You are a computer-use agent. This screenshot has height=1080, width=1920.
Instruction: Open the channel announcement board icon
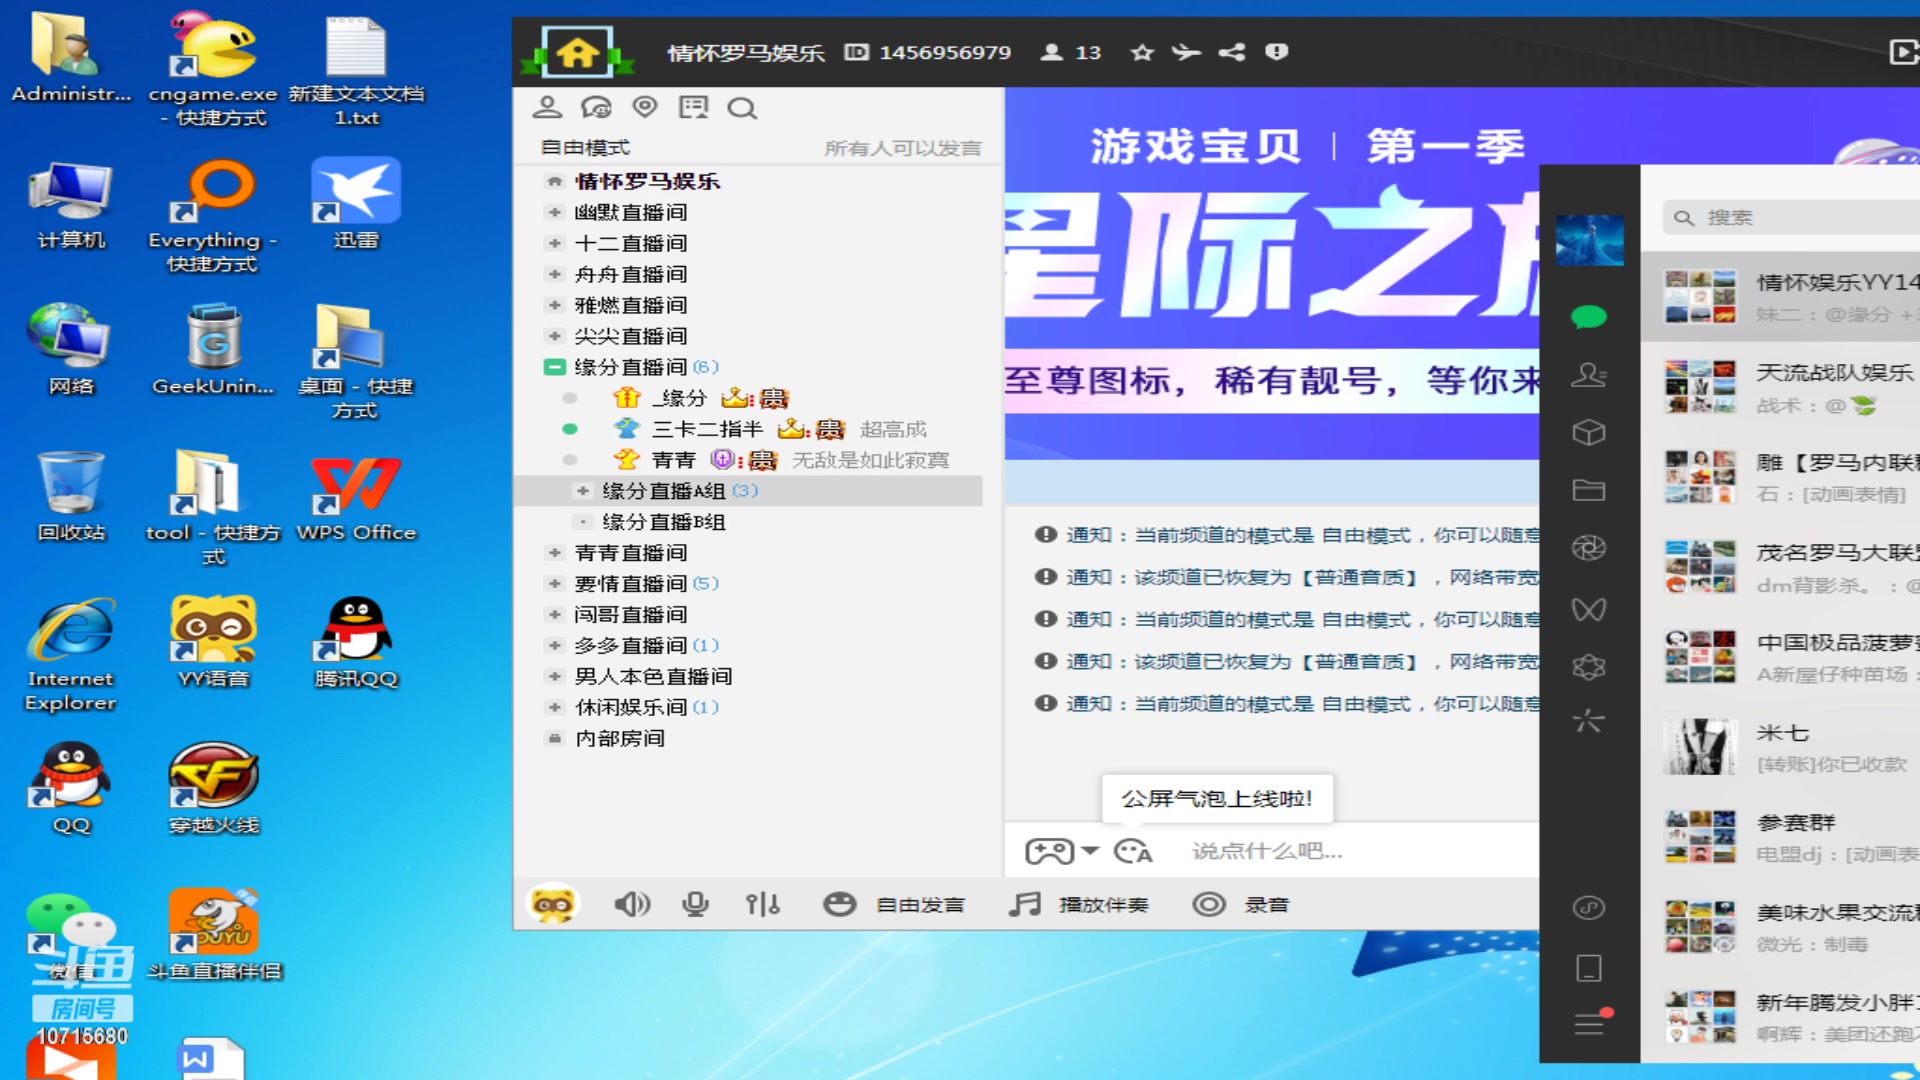tap(693, 107)
